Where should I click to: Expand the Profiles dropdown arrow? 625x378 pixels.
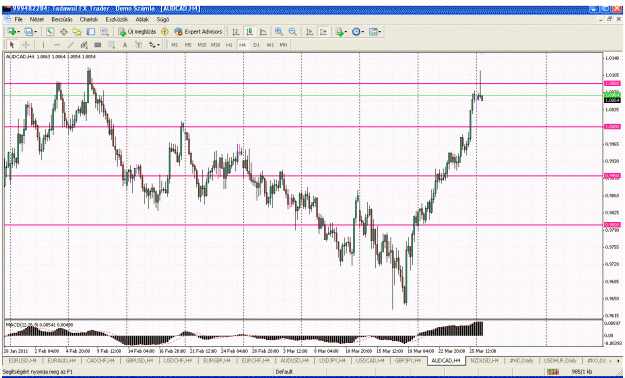[x=35, y=32]
